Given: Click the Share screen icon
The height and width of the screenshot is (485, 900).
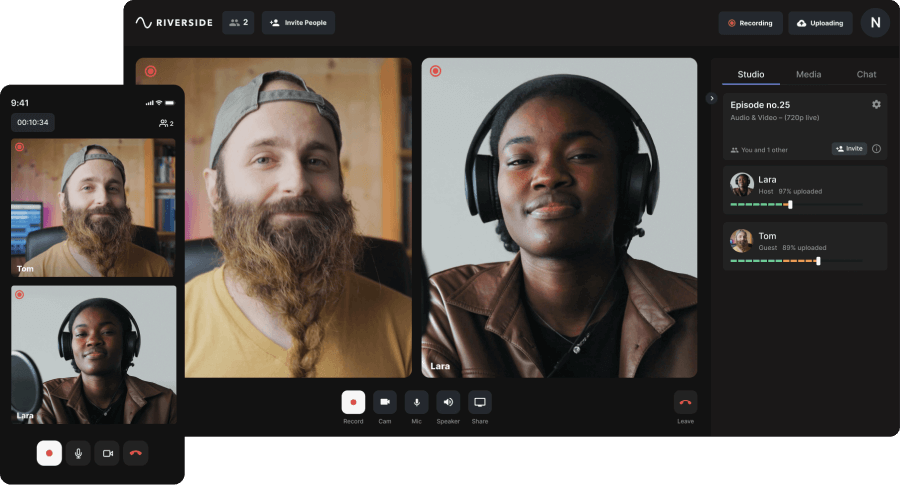Looking at the screenshot, I should pyautogui.click(x=480, y=402).
